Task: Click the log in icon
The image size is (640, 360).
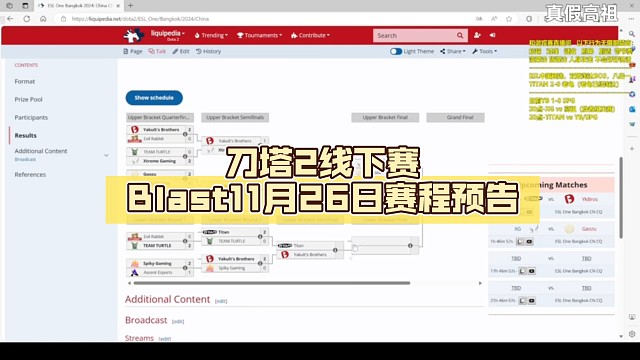Action: click(x=493, y=36)
